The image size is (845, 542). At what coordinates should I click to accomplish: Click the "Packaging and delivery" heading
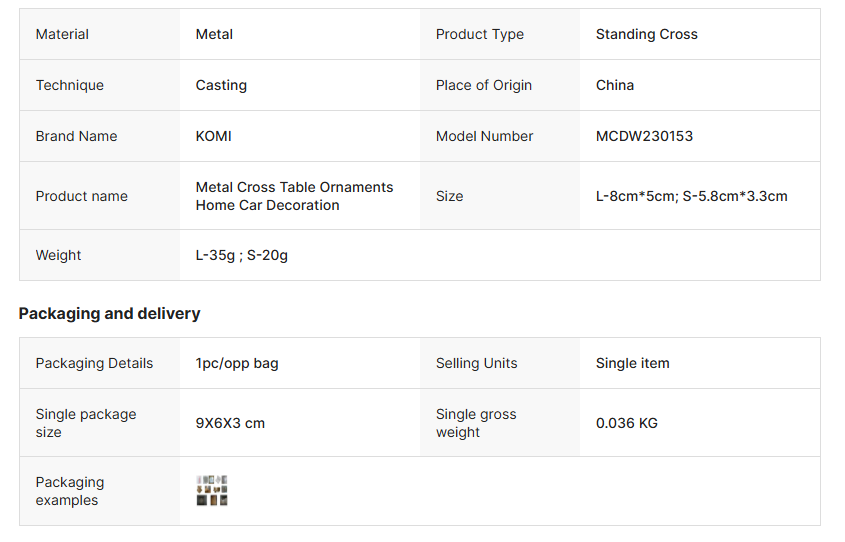[x=109, y=313]
